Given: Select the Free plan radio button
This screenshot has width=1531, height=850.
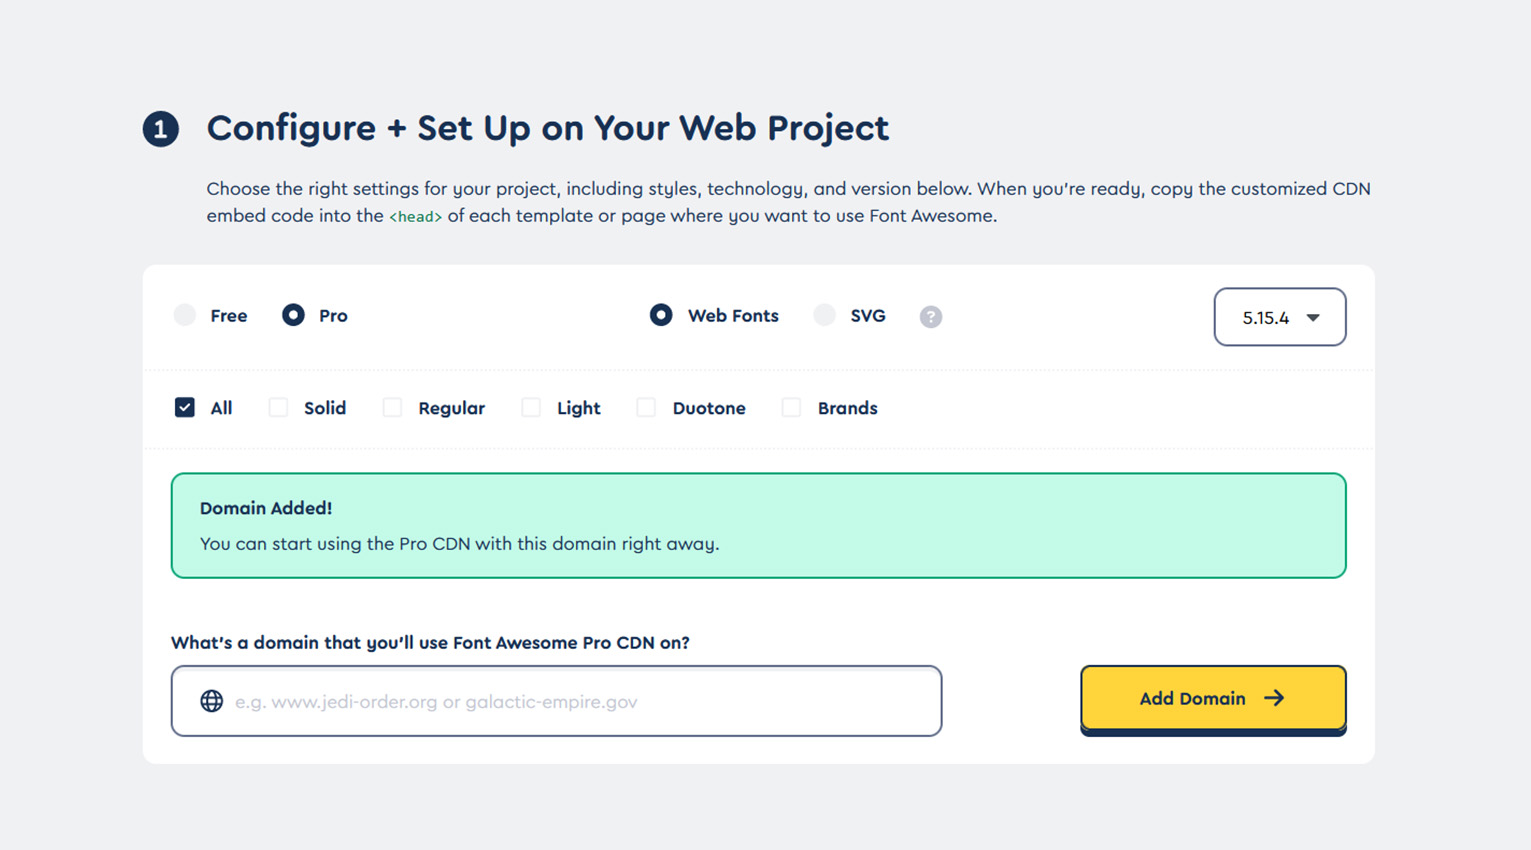Looking at the screenshot, I should coord(185,315).
